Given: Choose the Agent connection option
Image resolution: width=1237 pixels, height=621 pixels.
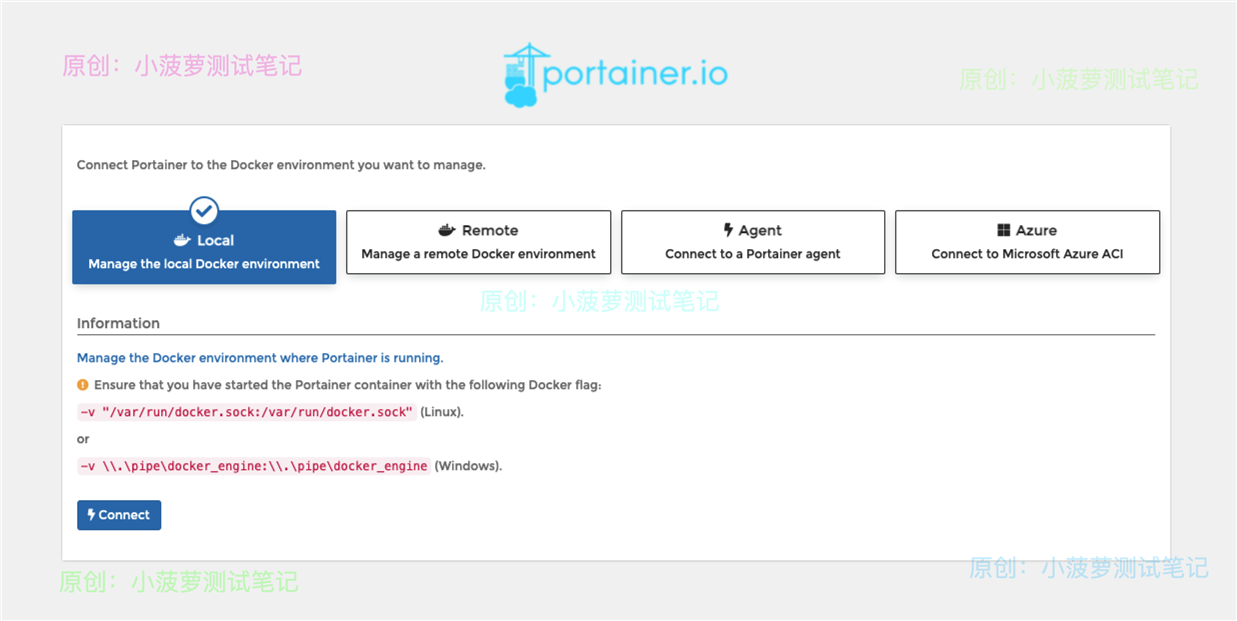Looking at the screenshot, I should pyautogui.click(x=753, y=242).
